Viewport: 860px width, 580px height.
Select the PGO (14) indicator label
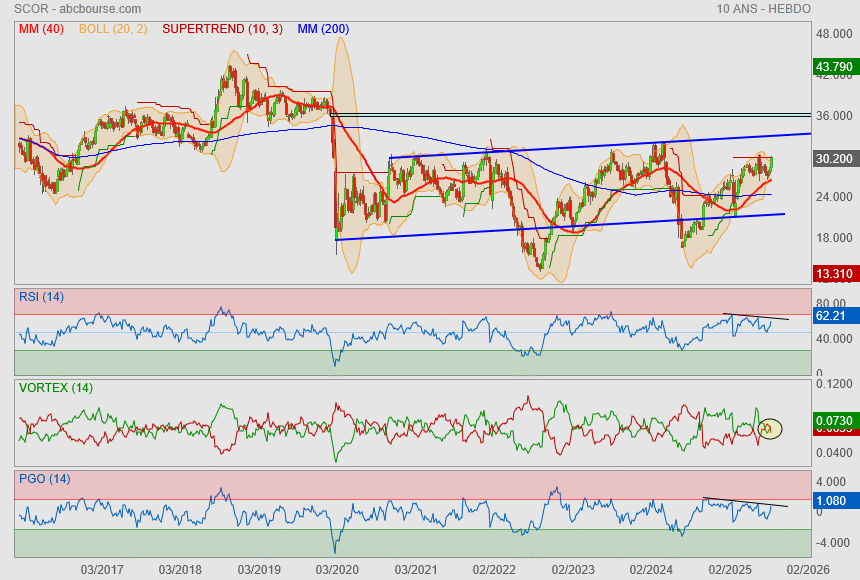click(44, 479)
